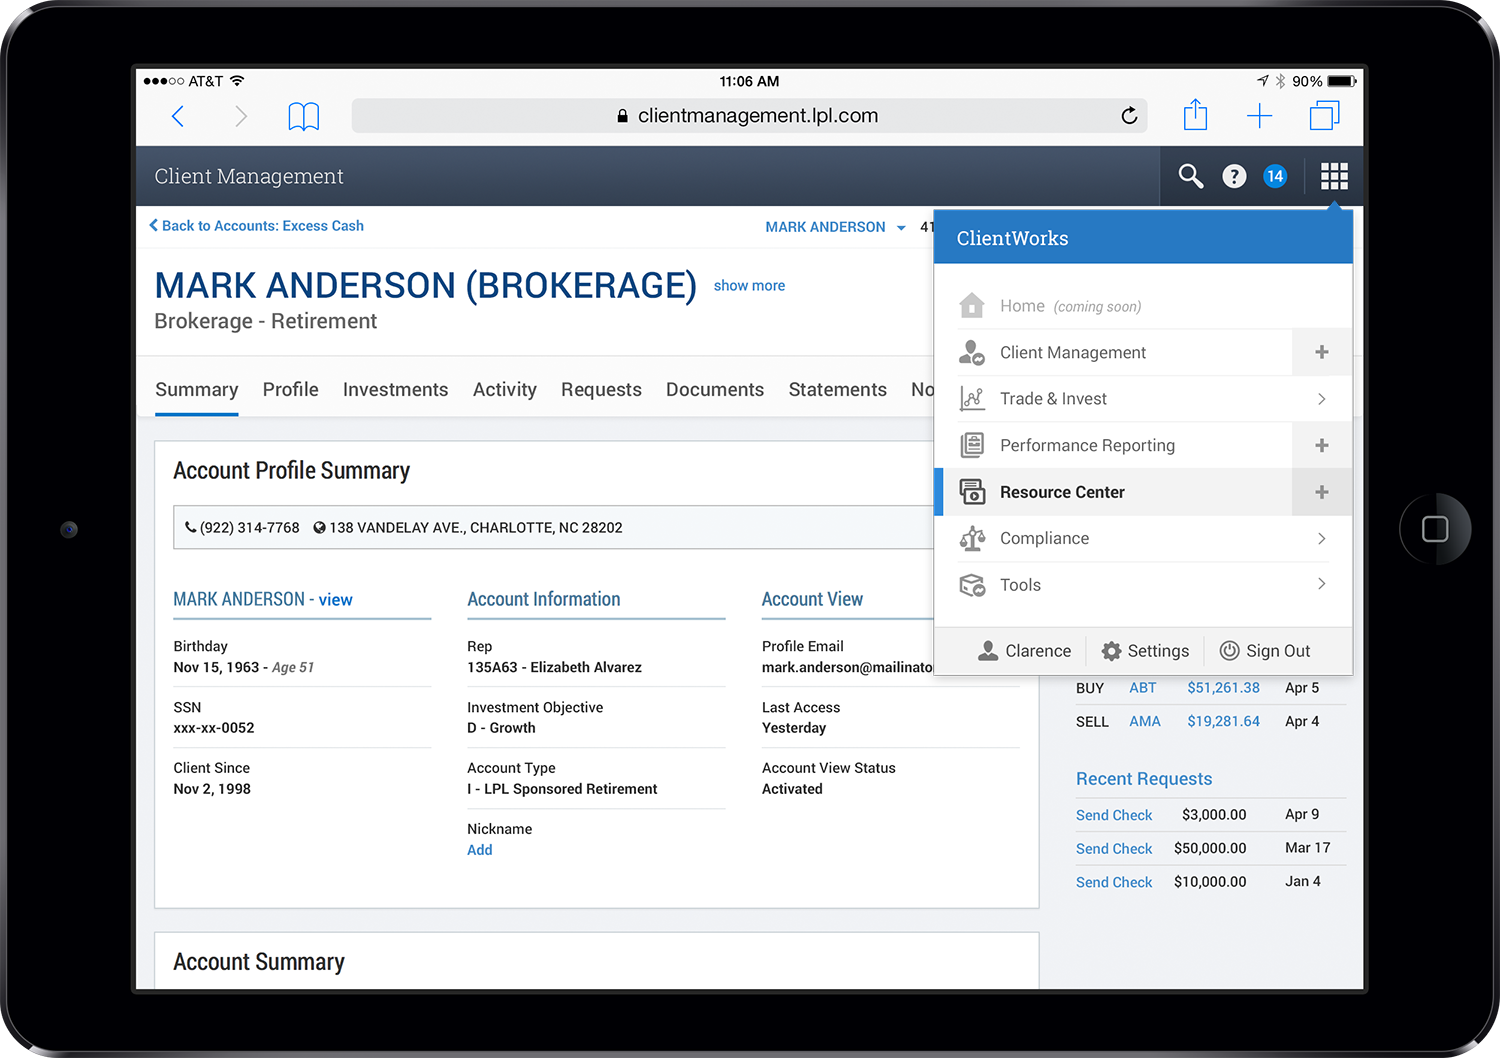Viewport: 1500px width, 1058px height.
Task: Open the help question mark icon
Action: (x=1234, y=177)
